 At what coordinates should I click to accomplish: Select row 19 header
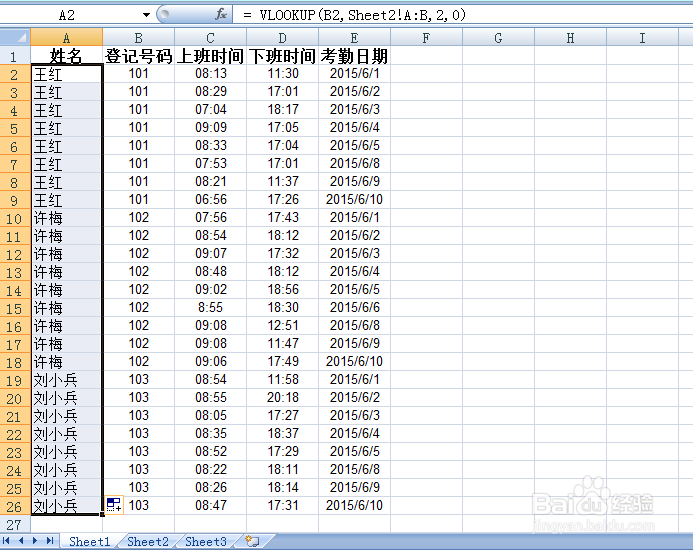click(x=15, y=380)
